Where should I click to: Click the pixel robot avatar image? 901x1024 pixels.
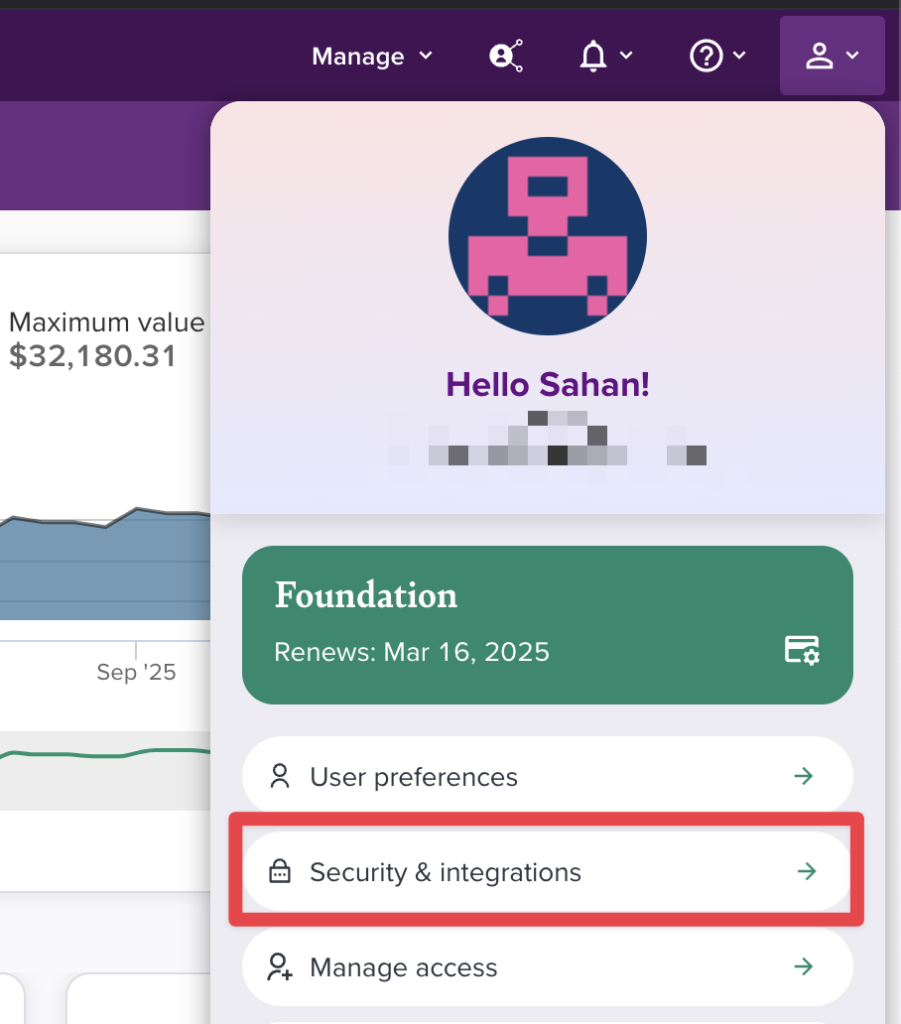(547, 237)
